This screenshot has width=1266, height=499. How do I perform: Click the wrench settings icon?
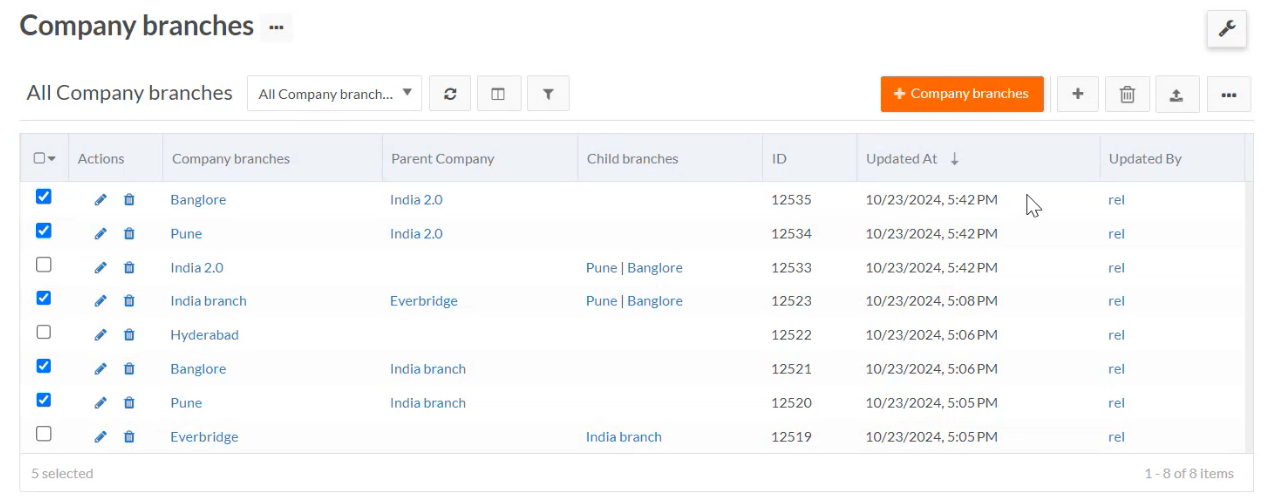[1226, 29]
